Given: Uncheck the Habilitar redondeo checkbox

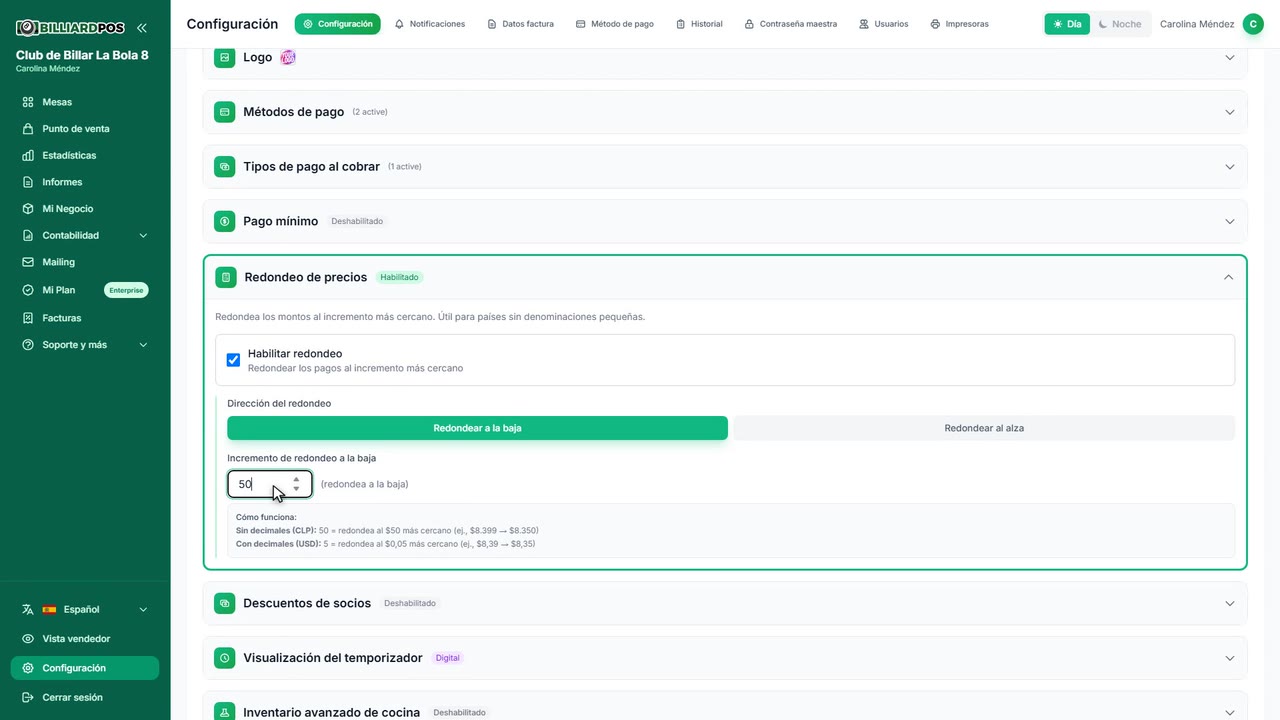Looking at the screenshot, I should click(x=233, y=360).
